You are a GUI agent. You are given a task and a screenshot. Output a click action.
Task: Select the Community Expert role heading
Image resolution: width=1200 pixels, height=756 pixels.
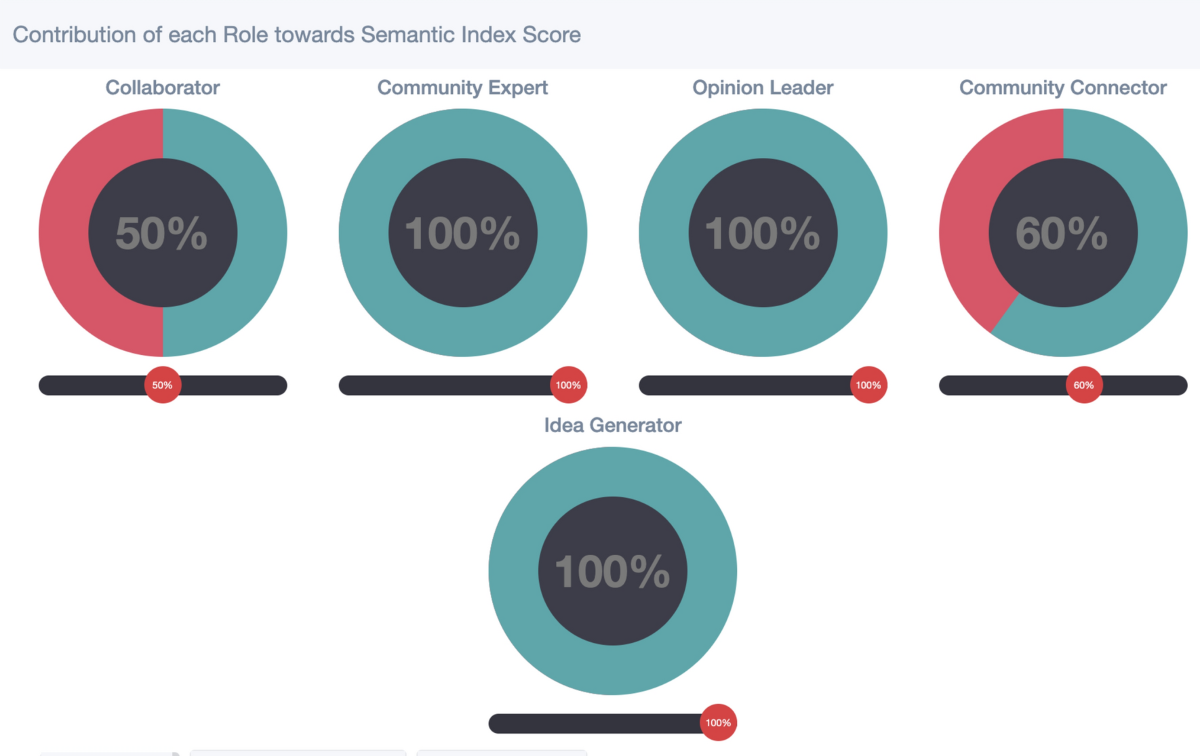462,88
